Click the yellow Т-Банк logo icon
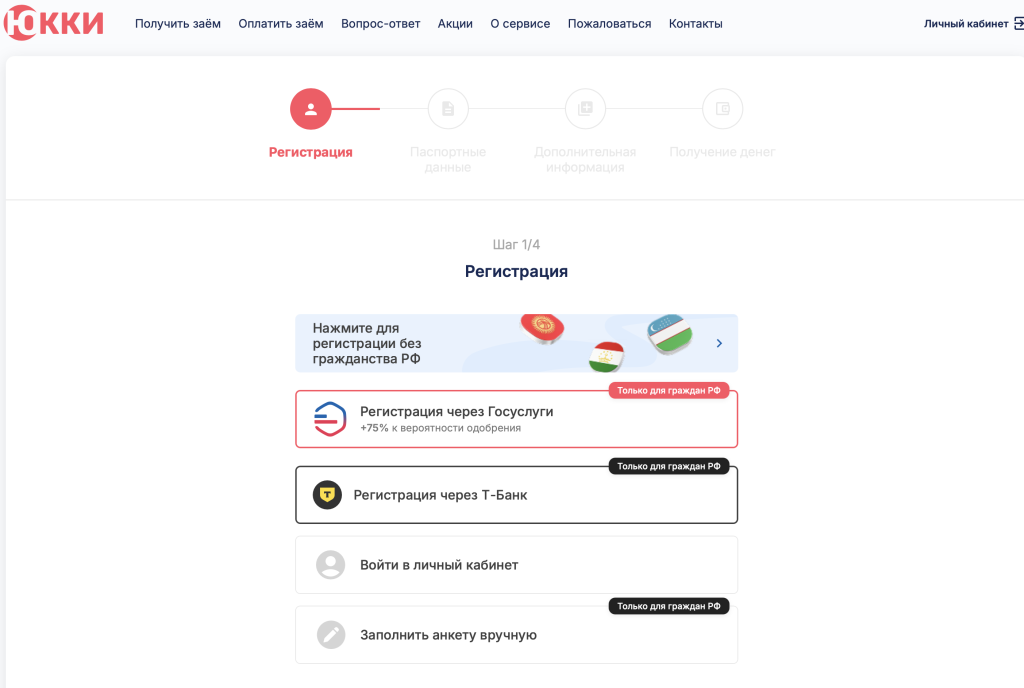Viewport: 1024px width, 688px height. pyautogui.click(x=327, y=495)
